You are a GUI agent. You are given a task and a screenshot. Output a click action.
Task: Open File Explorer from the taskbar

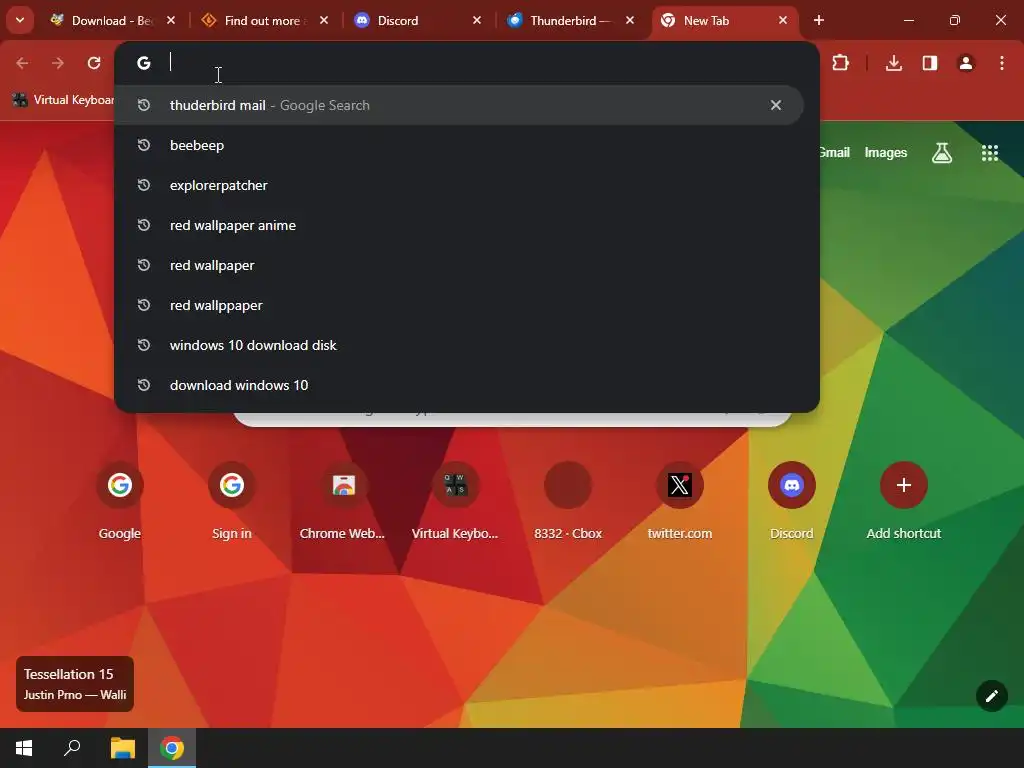coord(123,748)
